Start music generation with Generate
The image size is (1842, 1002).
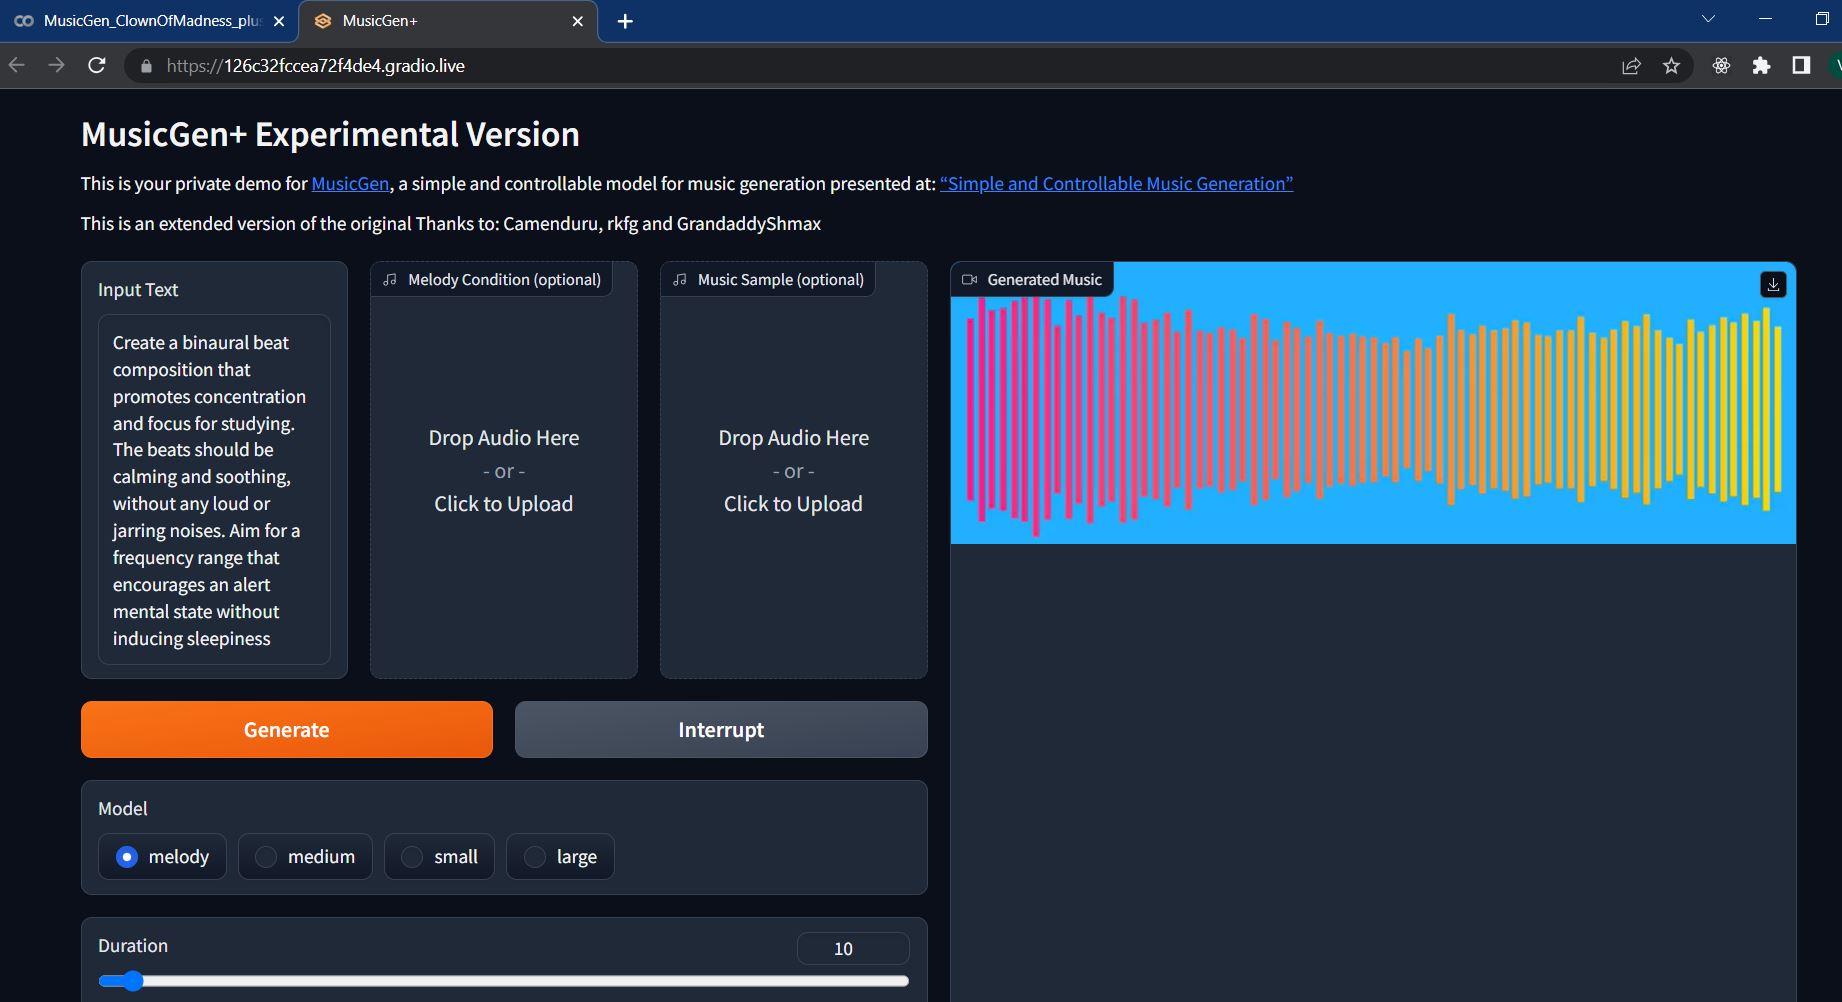(x=287, y=730)
